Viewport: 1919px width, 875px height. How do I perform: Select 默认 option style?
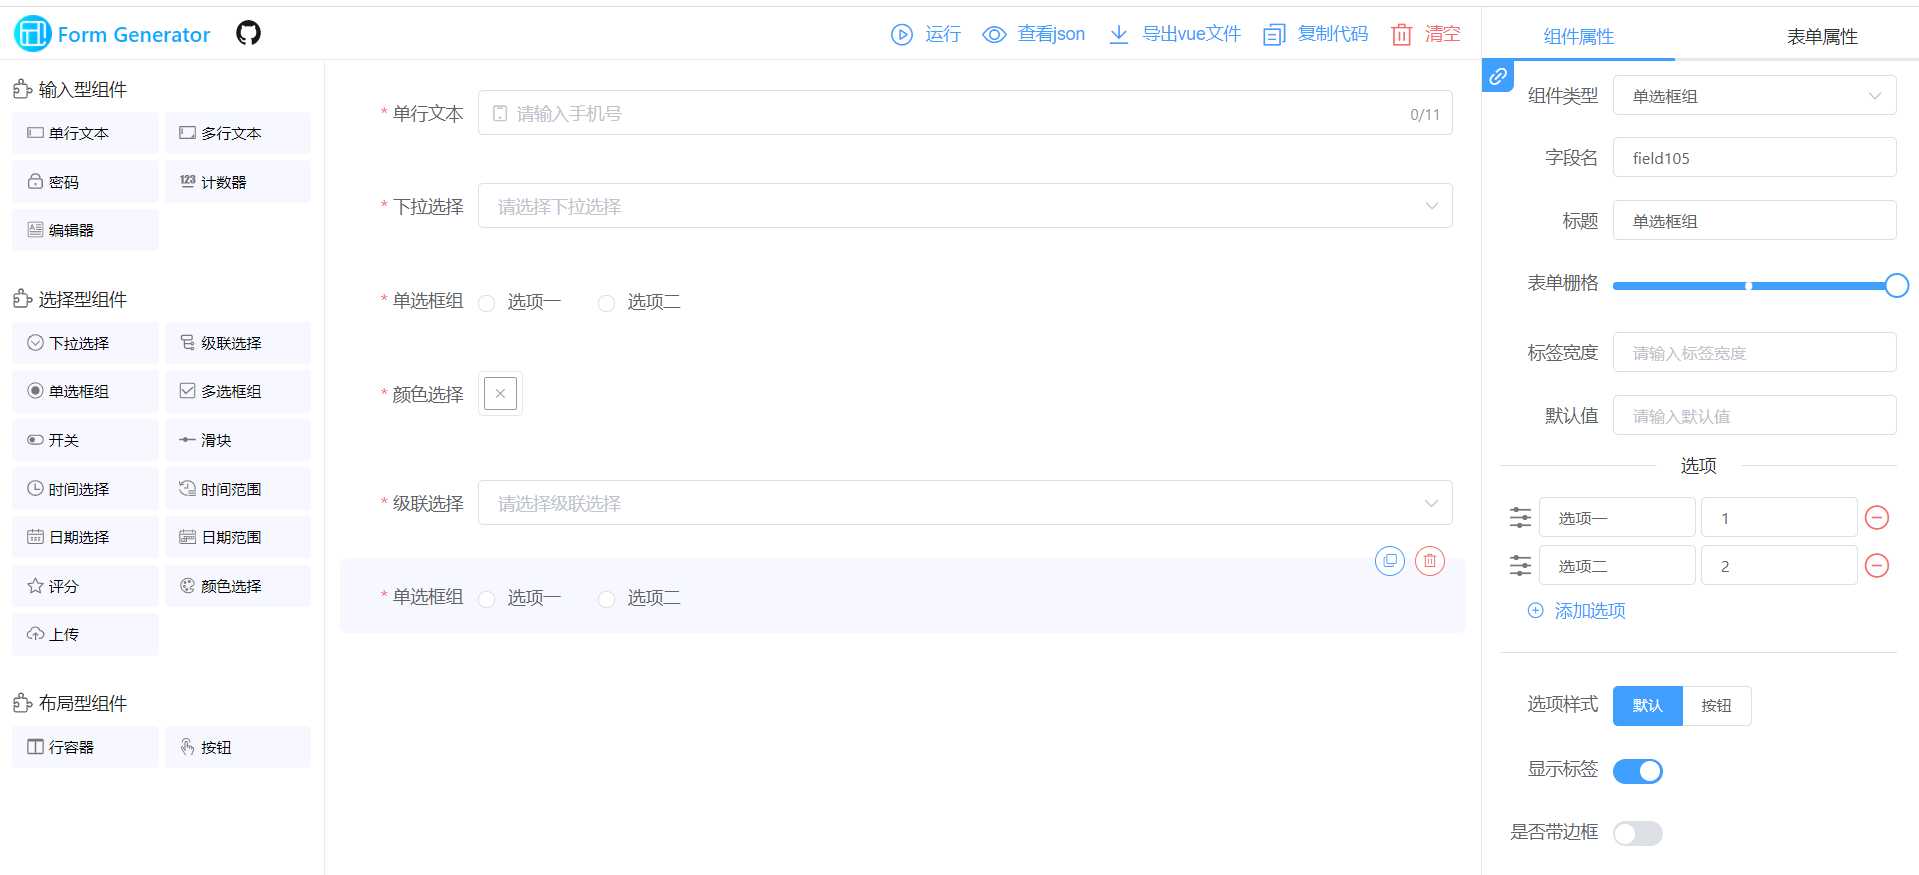click(x=1647, y=706)
